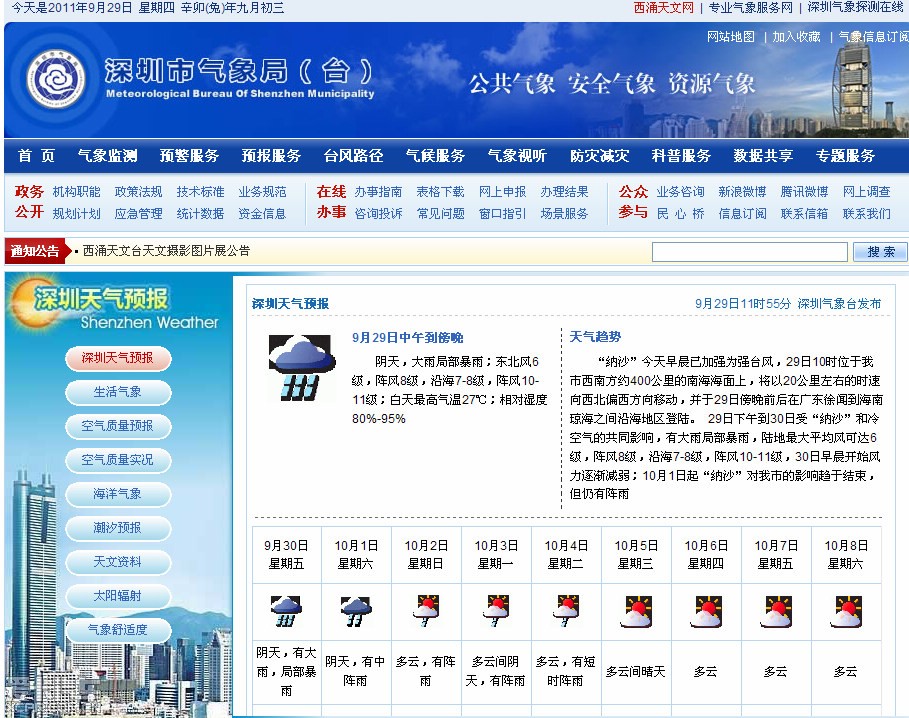Open the 西涌天文台天文摄影图片展公告 notice link

pos(166,251)
